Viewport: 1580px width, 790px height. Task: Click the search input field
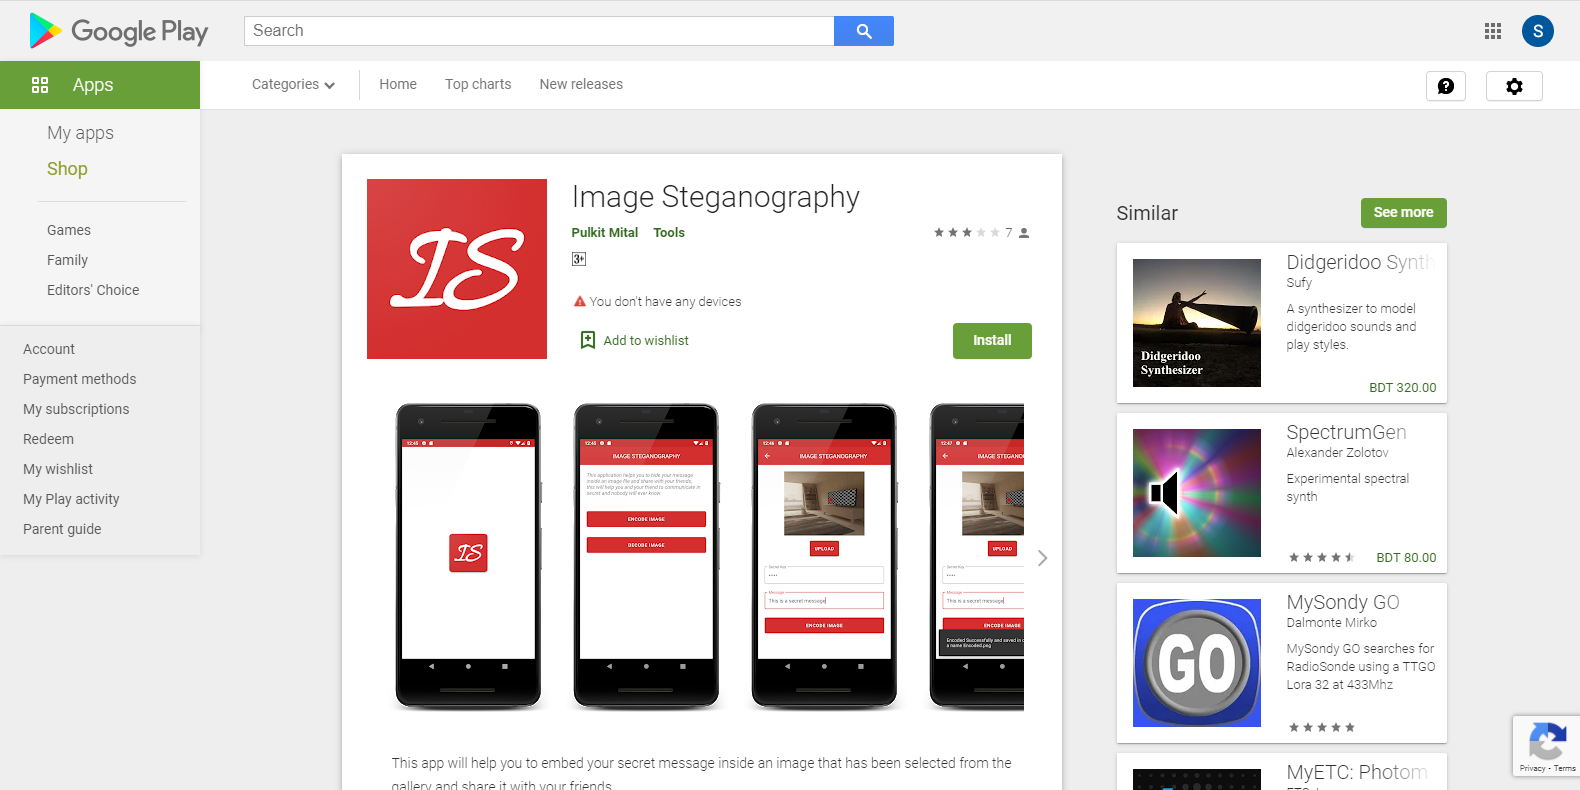pyautogui.click(x=539, y=31)
